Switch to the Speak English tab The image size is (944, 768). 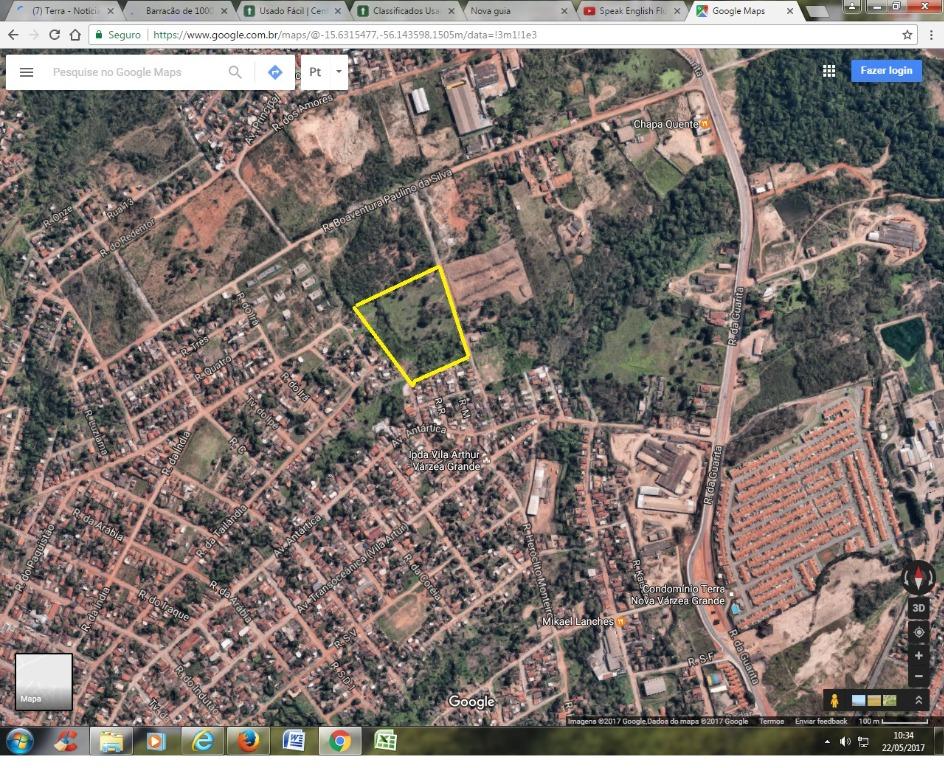(632, 11)
